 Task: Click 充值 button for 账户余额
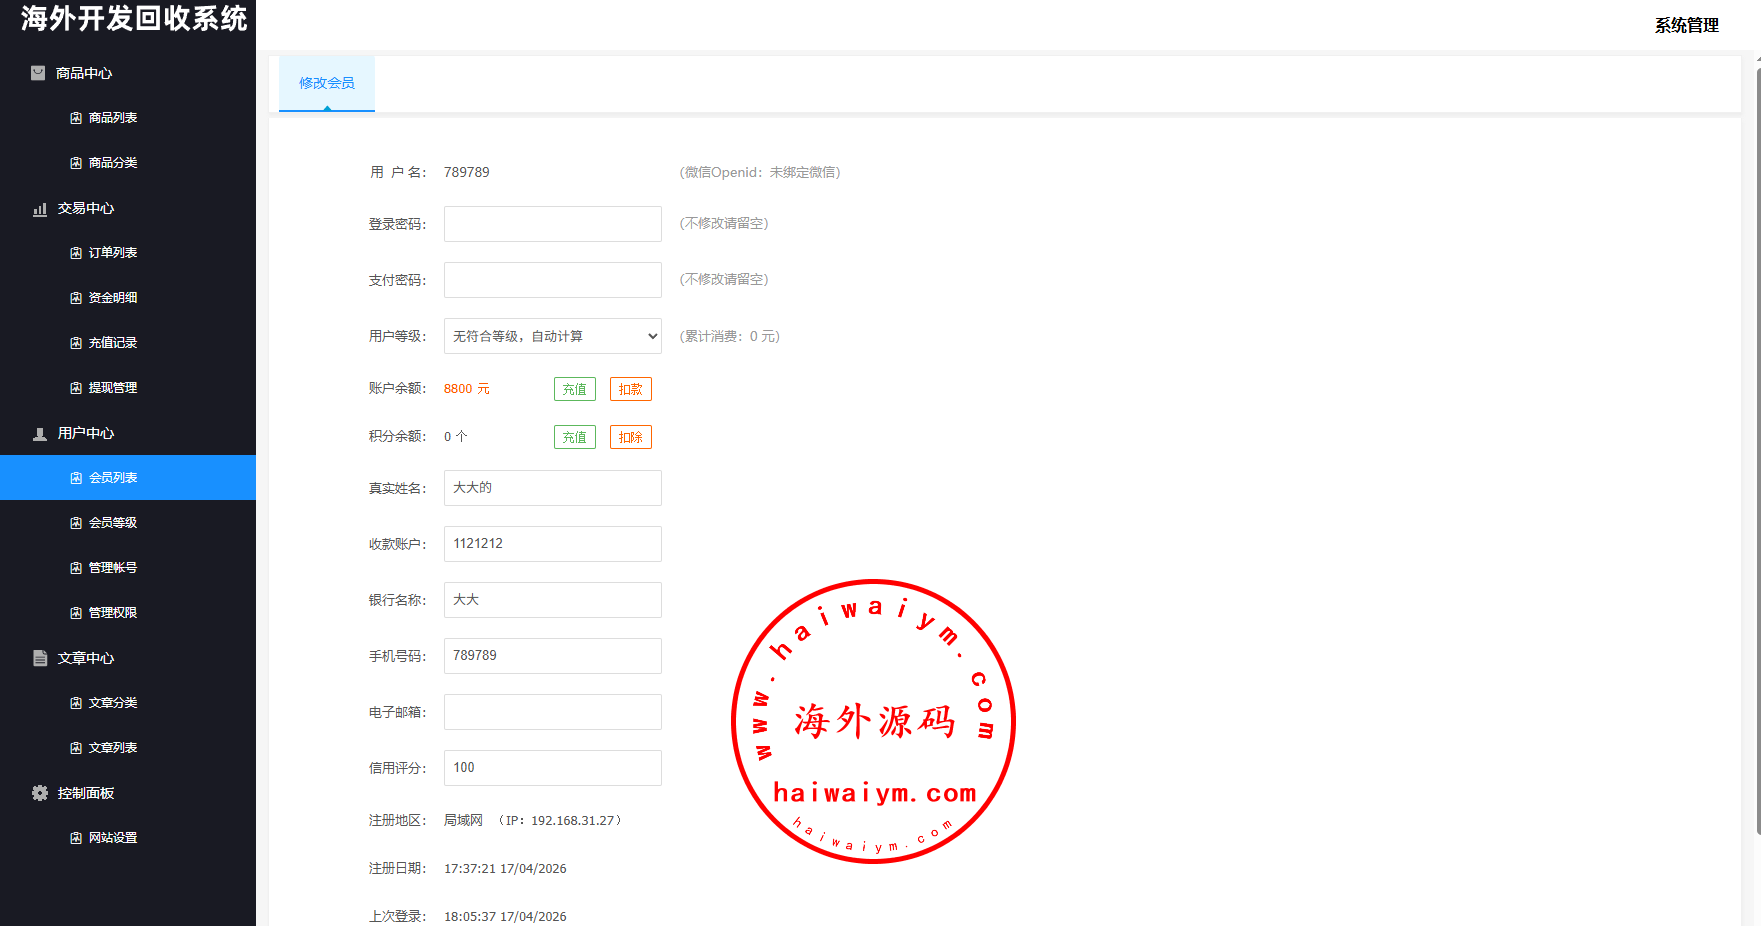coord(574,389)
